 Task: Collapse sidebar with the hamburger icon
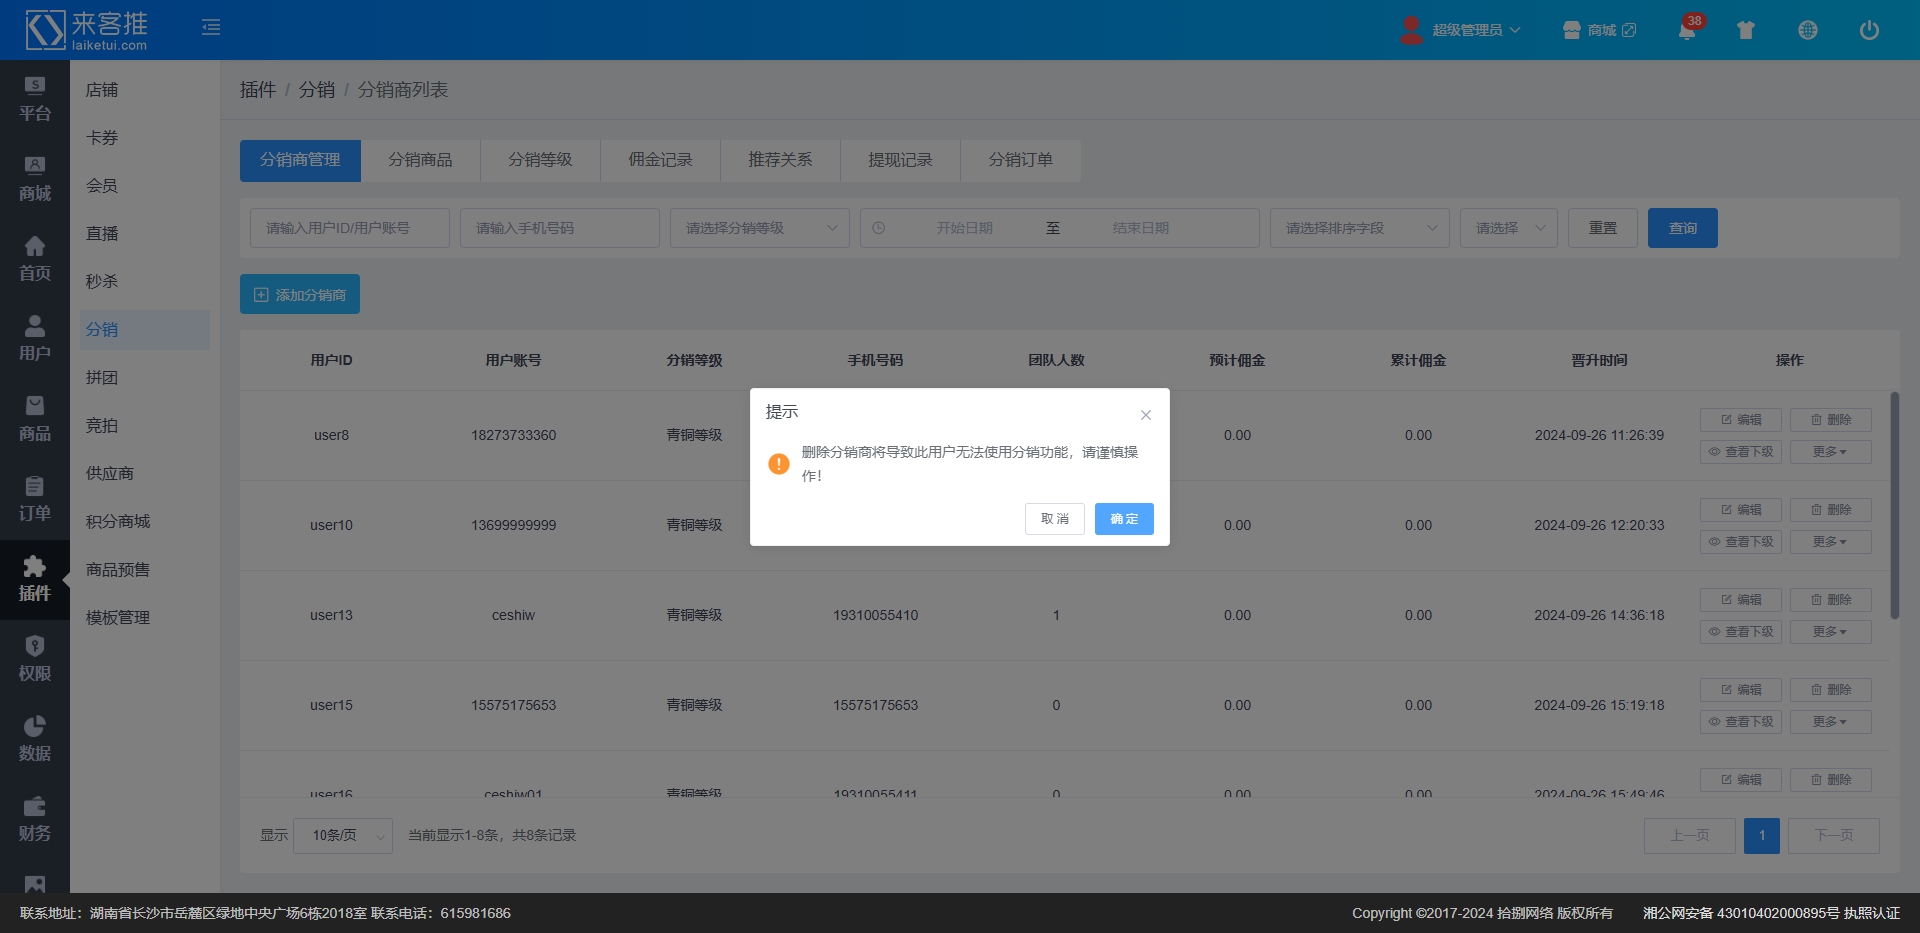(211, 27)
